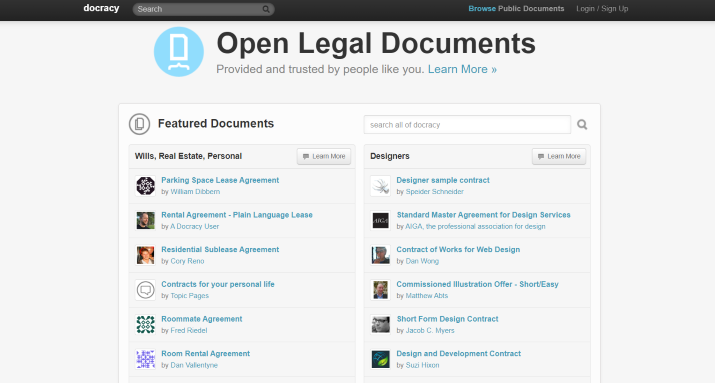The width and height of the screenshot is (715, 383).
Task: Focus the 'search all of docracy' field
Action: [467, 124]
